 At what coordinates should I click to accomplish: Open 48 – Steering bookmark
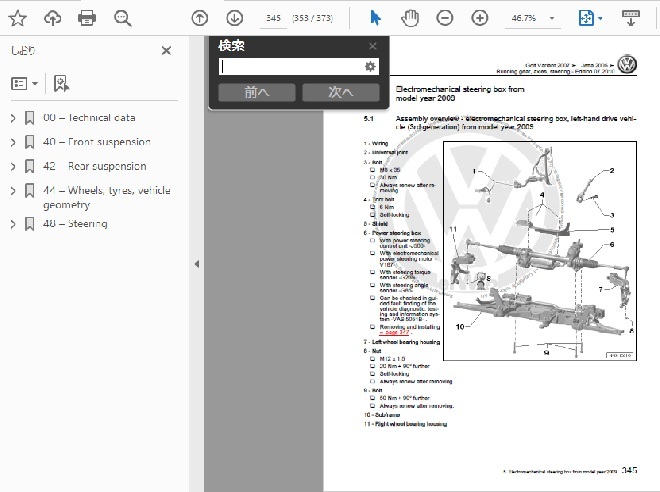[x=75, y=223]
